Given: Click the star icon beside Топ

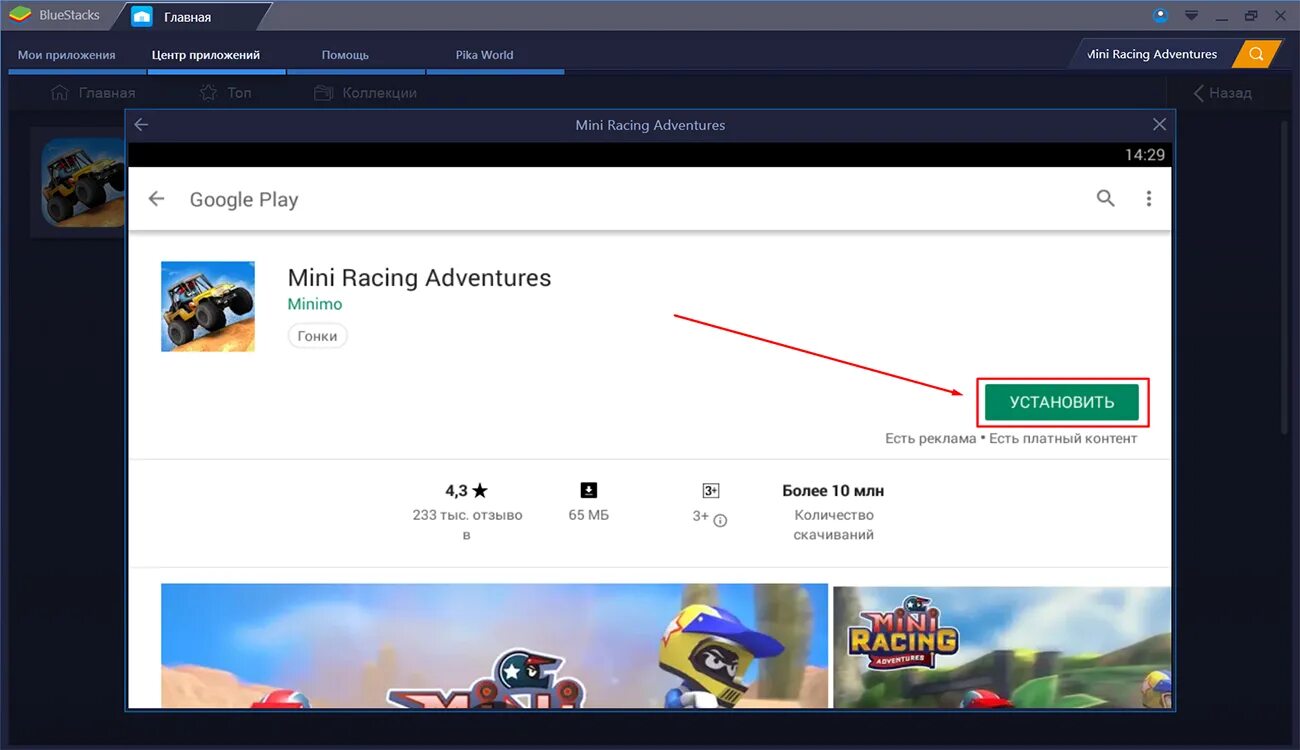Looking at the screenshot, I should point(208,93).
